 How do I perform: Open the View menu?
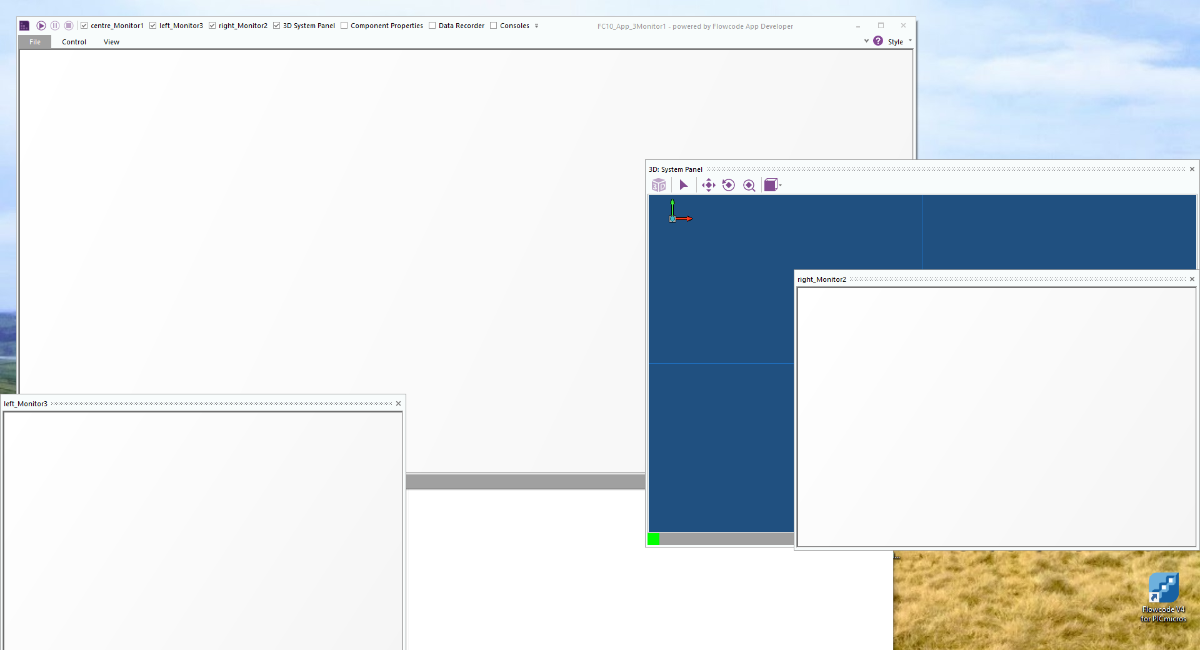(111, 41)
